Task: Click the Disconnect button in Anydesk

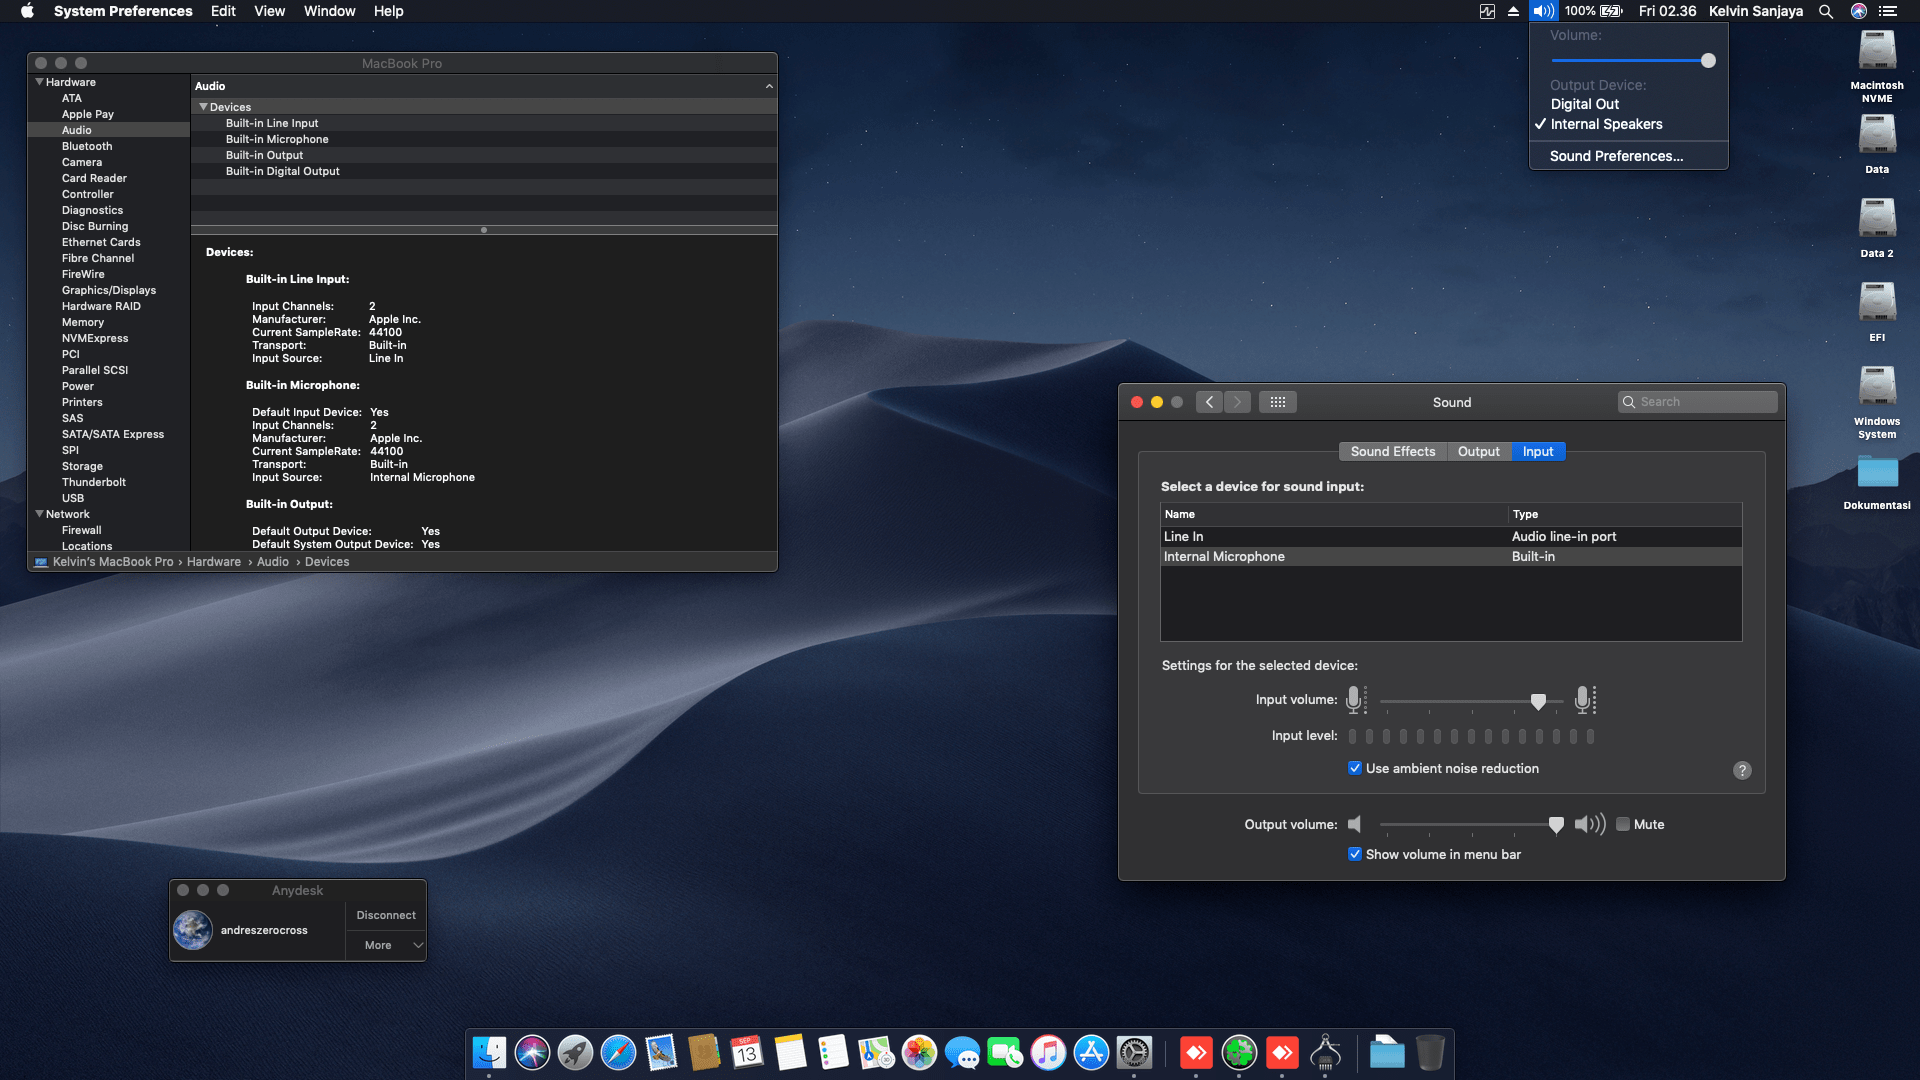Action: (386, 915)
